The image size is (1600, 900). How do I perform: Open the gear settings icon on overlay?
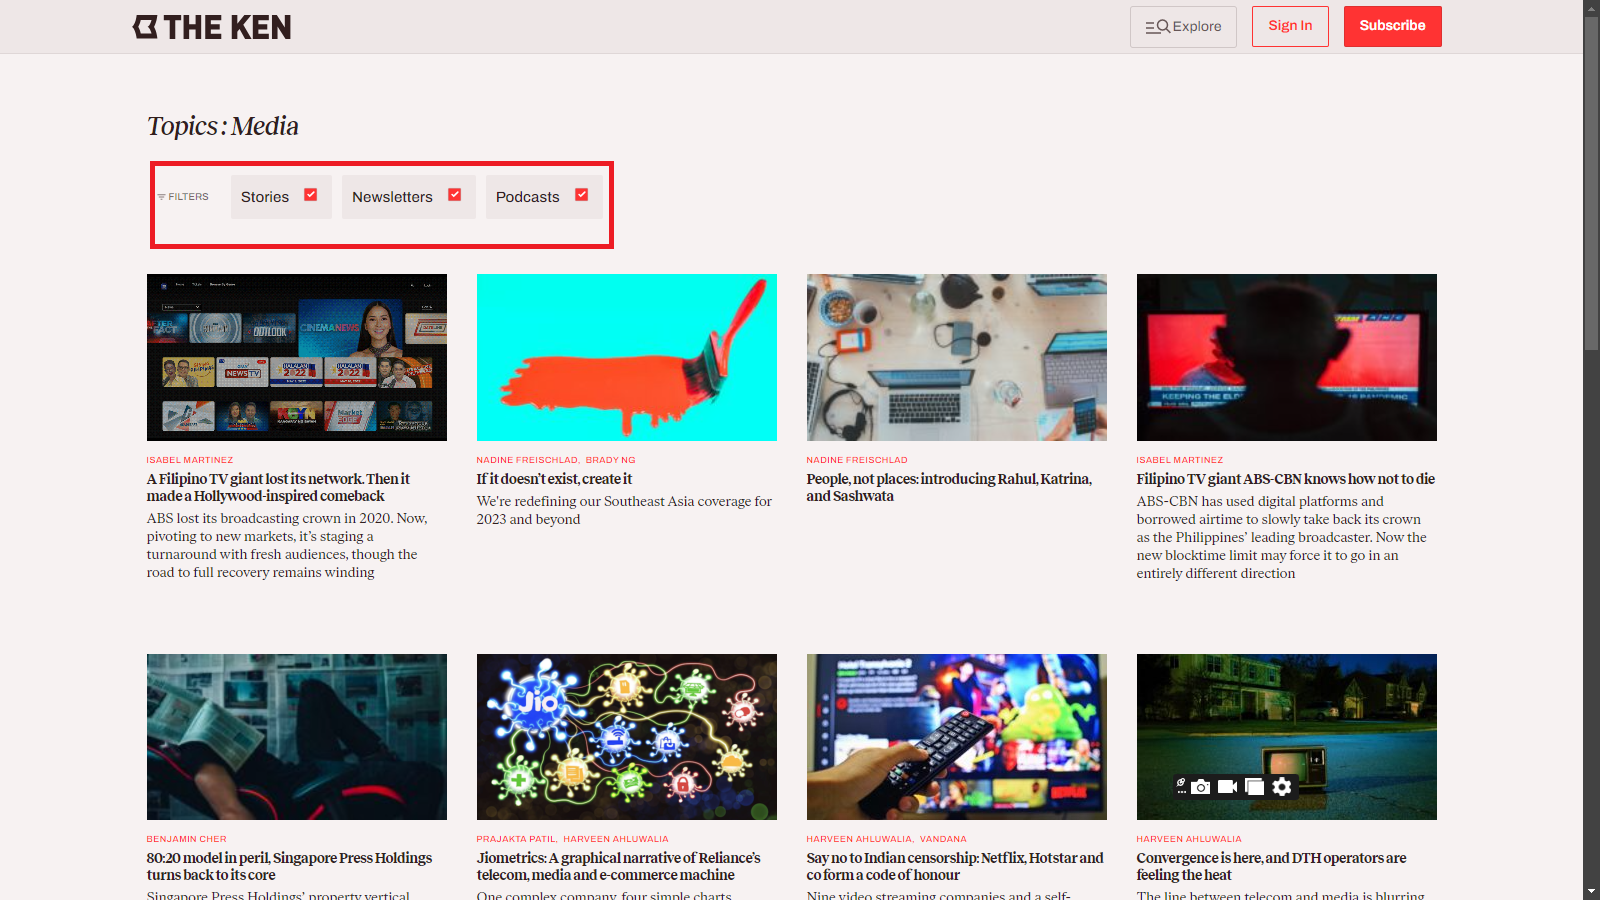[x=1282, y=787]
